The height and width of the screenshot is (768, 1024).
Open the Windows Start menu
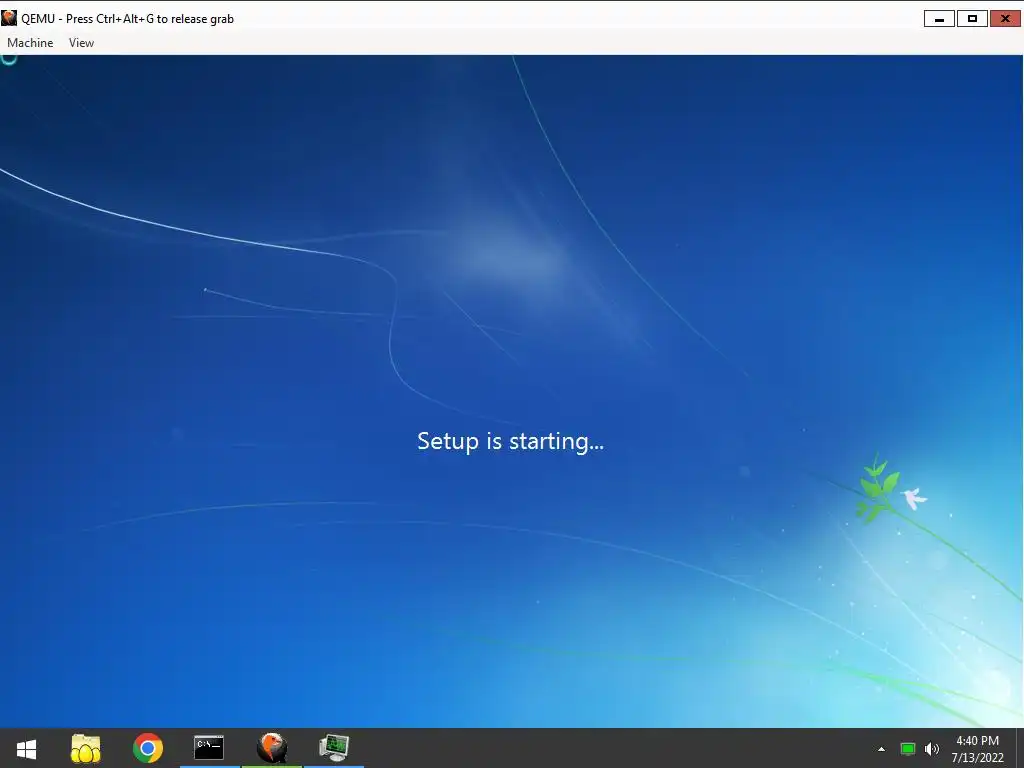point(26,748)
